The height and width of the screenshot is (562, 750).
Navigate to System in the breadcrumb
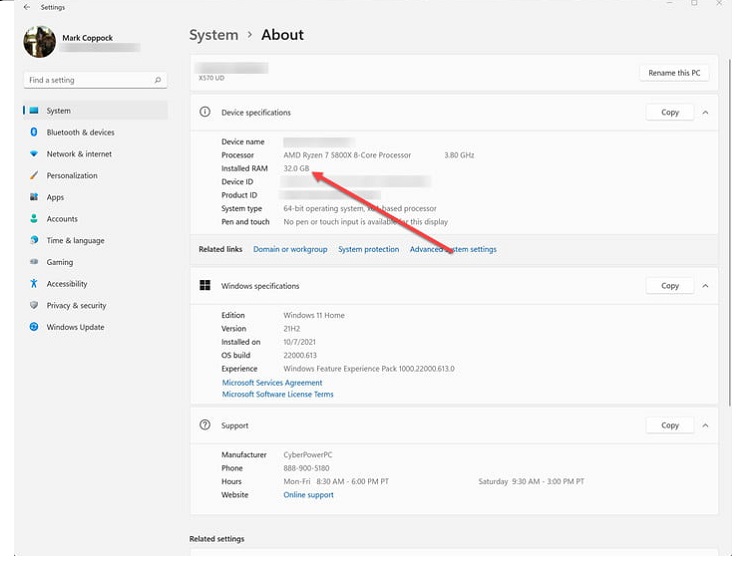(x=213, y=35)
